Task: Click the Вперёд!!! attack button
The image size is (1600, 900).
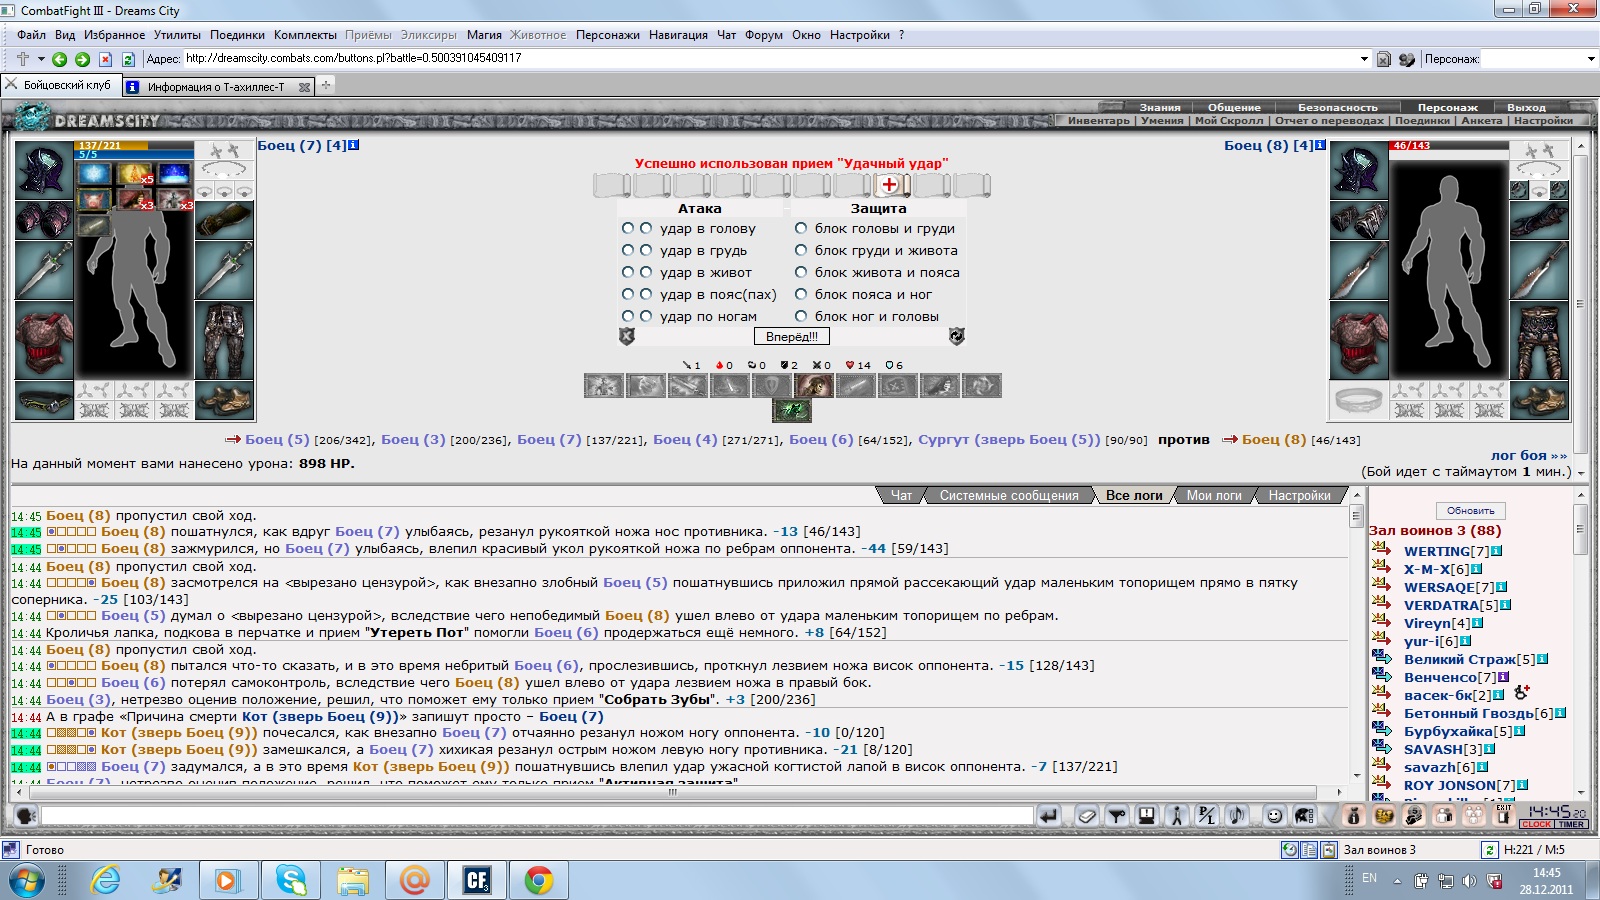Action: pos(792,337)
